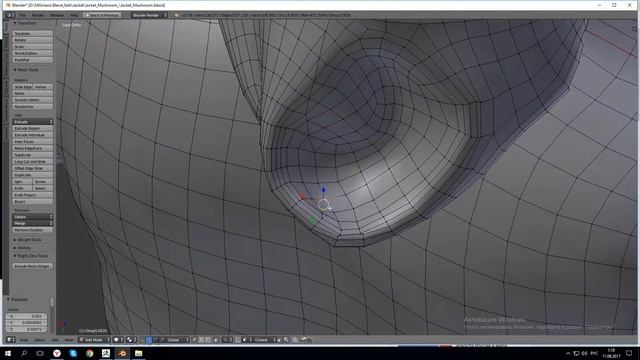This screenshot has height=360, width=640.
Task: Click the Translate button in Transform panel
Action: tap(33, 33)
